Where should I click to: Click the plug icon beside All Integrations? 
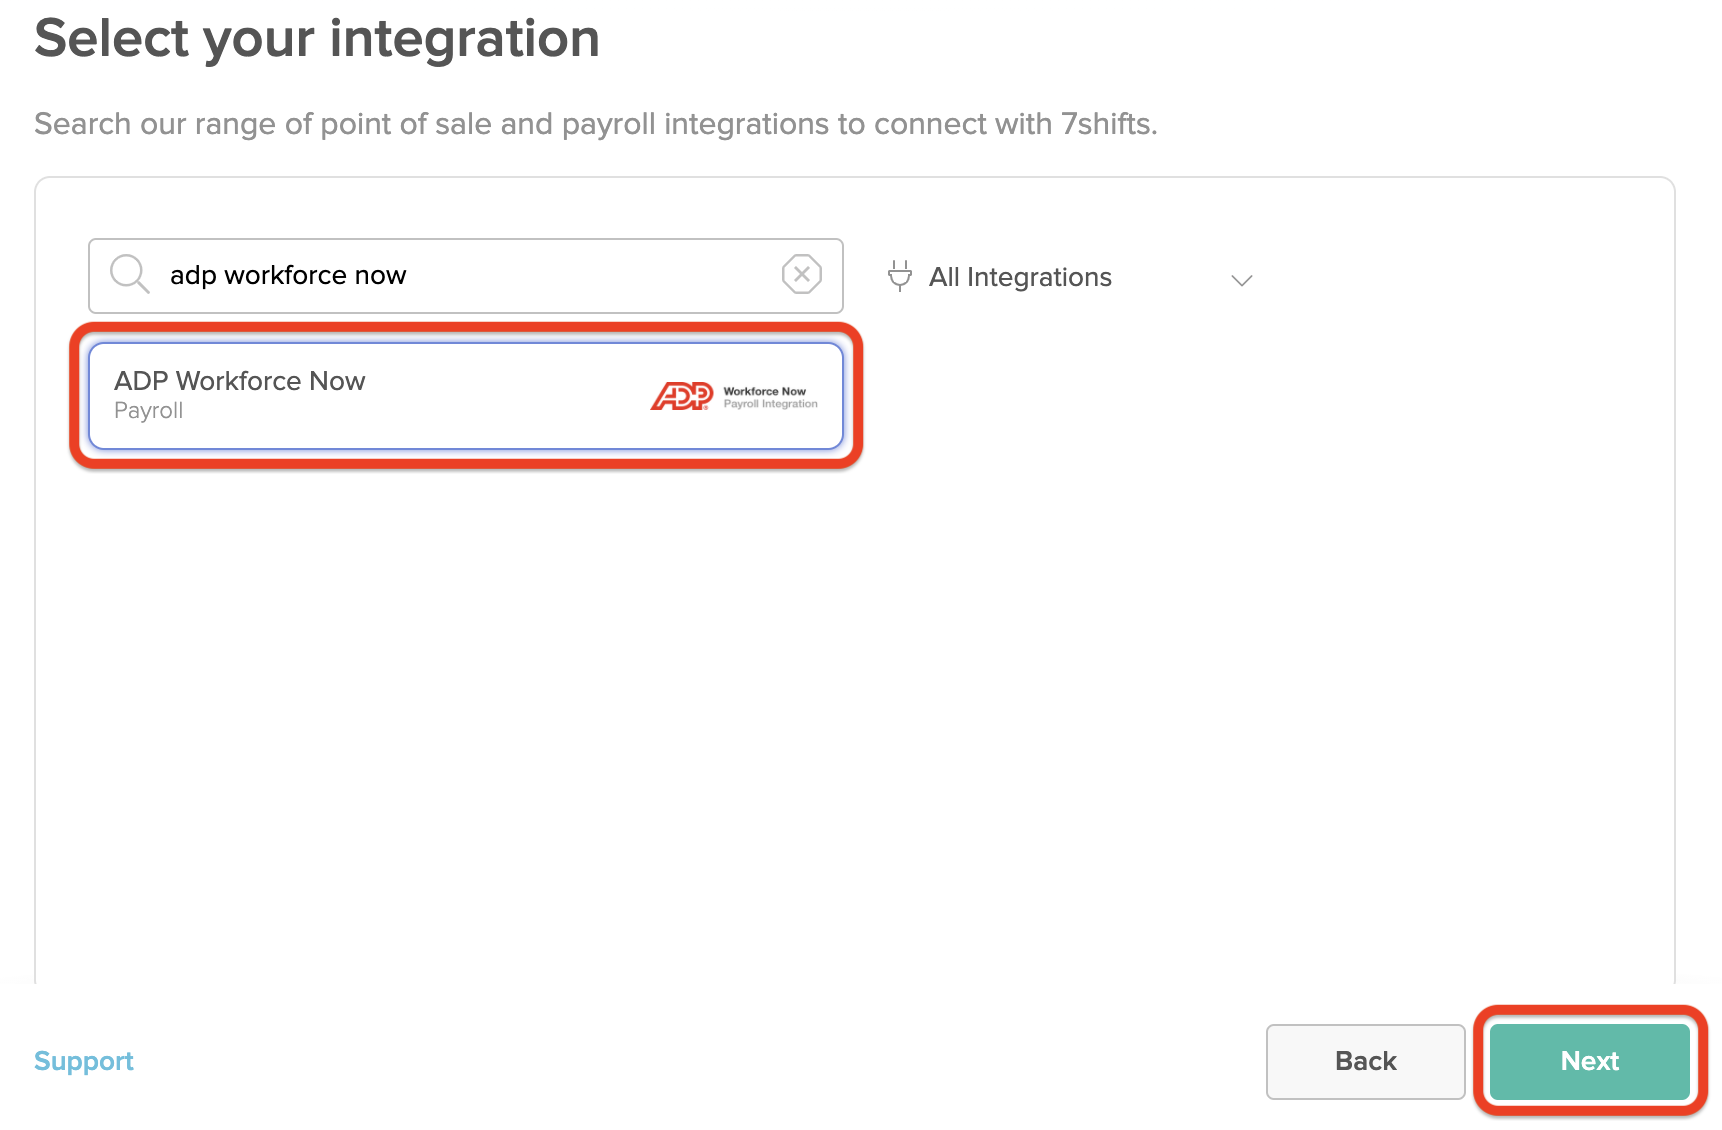(x=899, y=276)
